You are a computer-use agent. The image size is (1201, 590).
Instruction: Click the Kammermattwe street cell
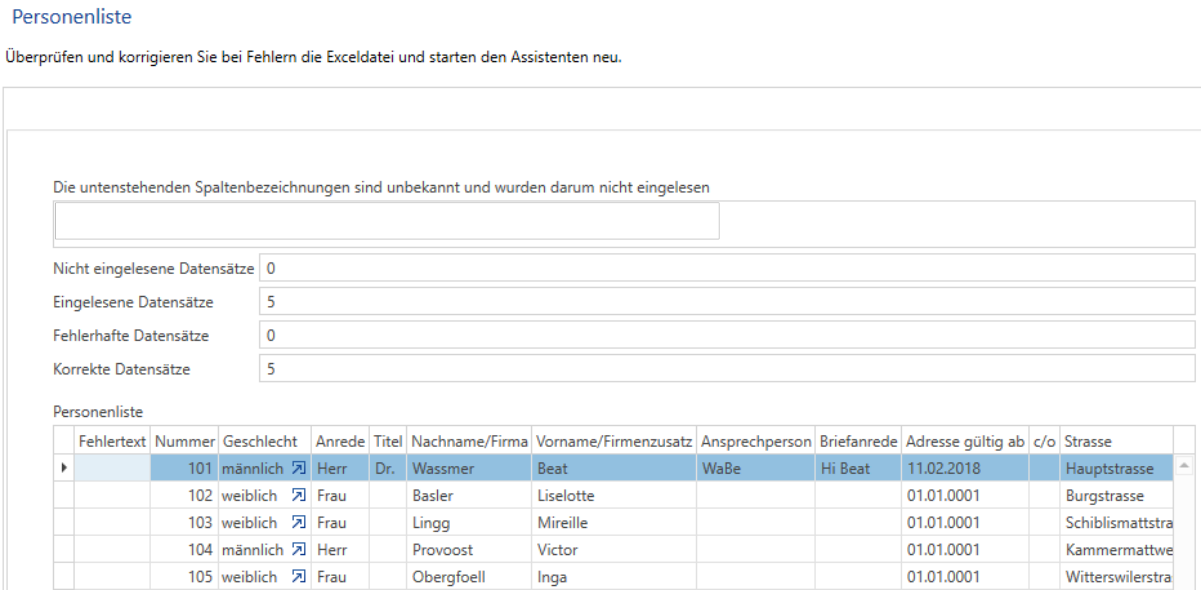(x=1116, y=550)
